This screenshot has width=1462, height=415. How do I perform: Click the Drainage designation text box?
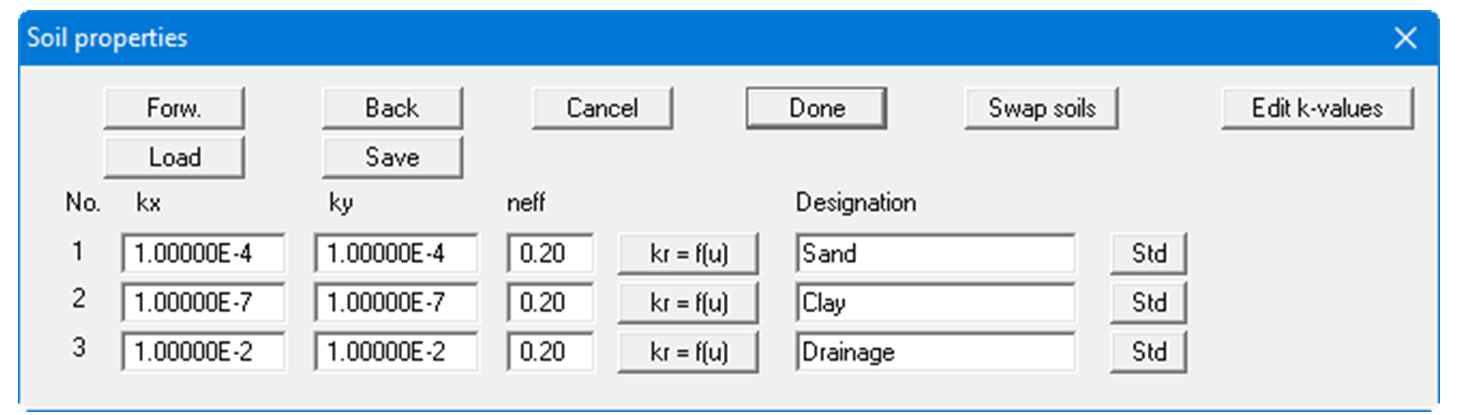pos(936,352)
